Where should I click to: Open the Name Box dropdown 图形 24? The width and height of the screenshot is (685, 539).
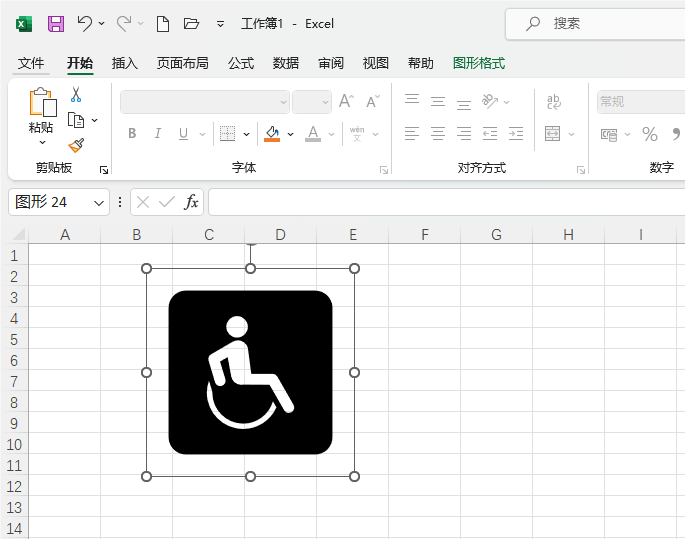tap(99, 203)
